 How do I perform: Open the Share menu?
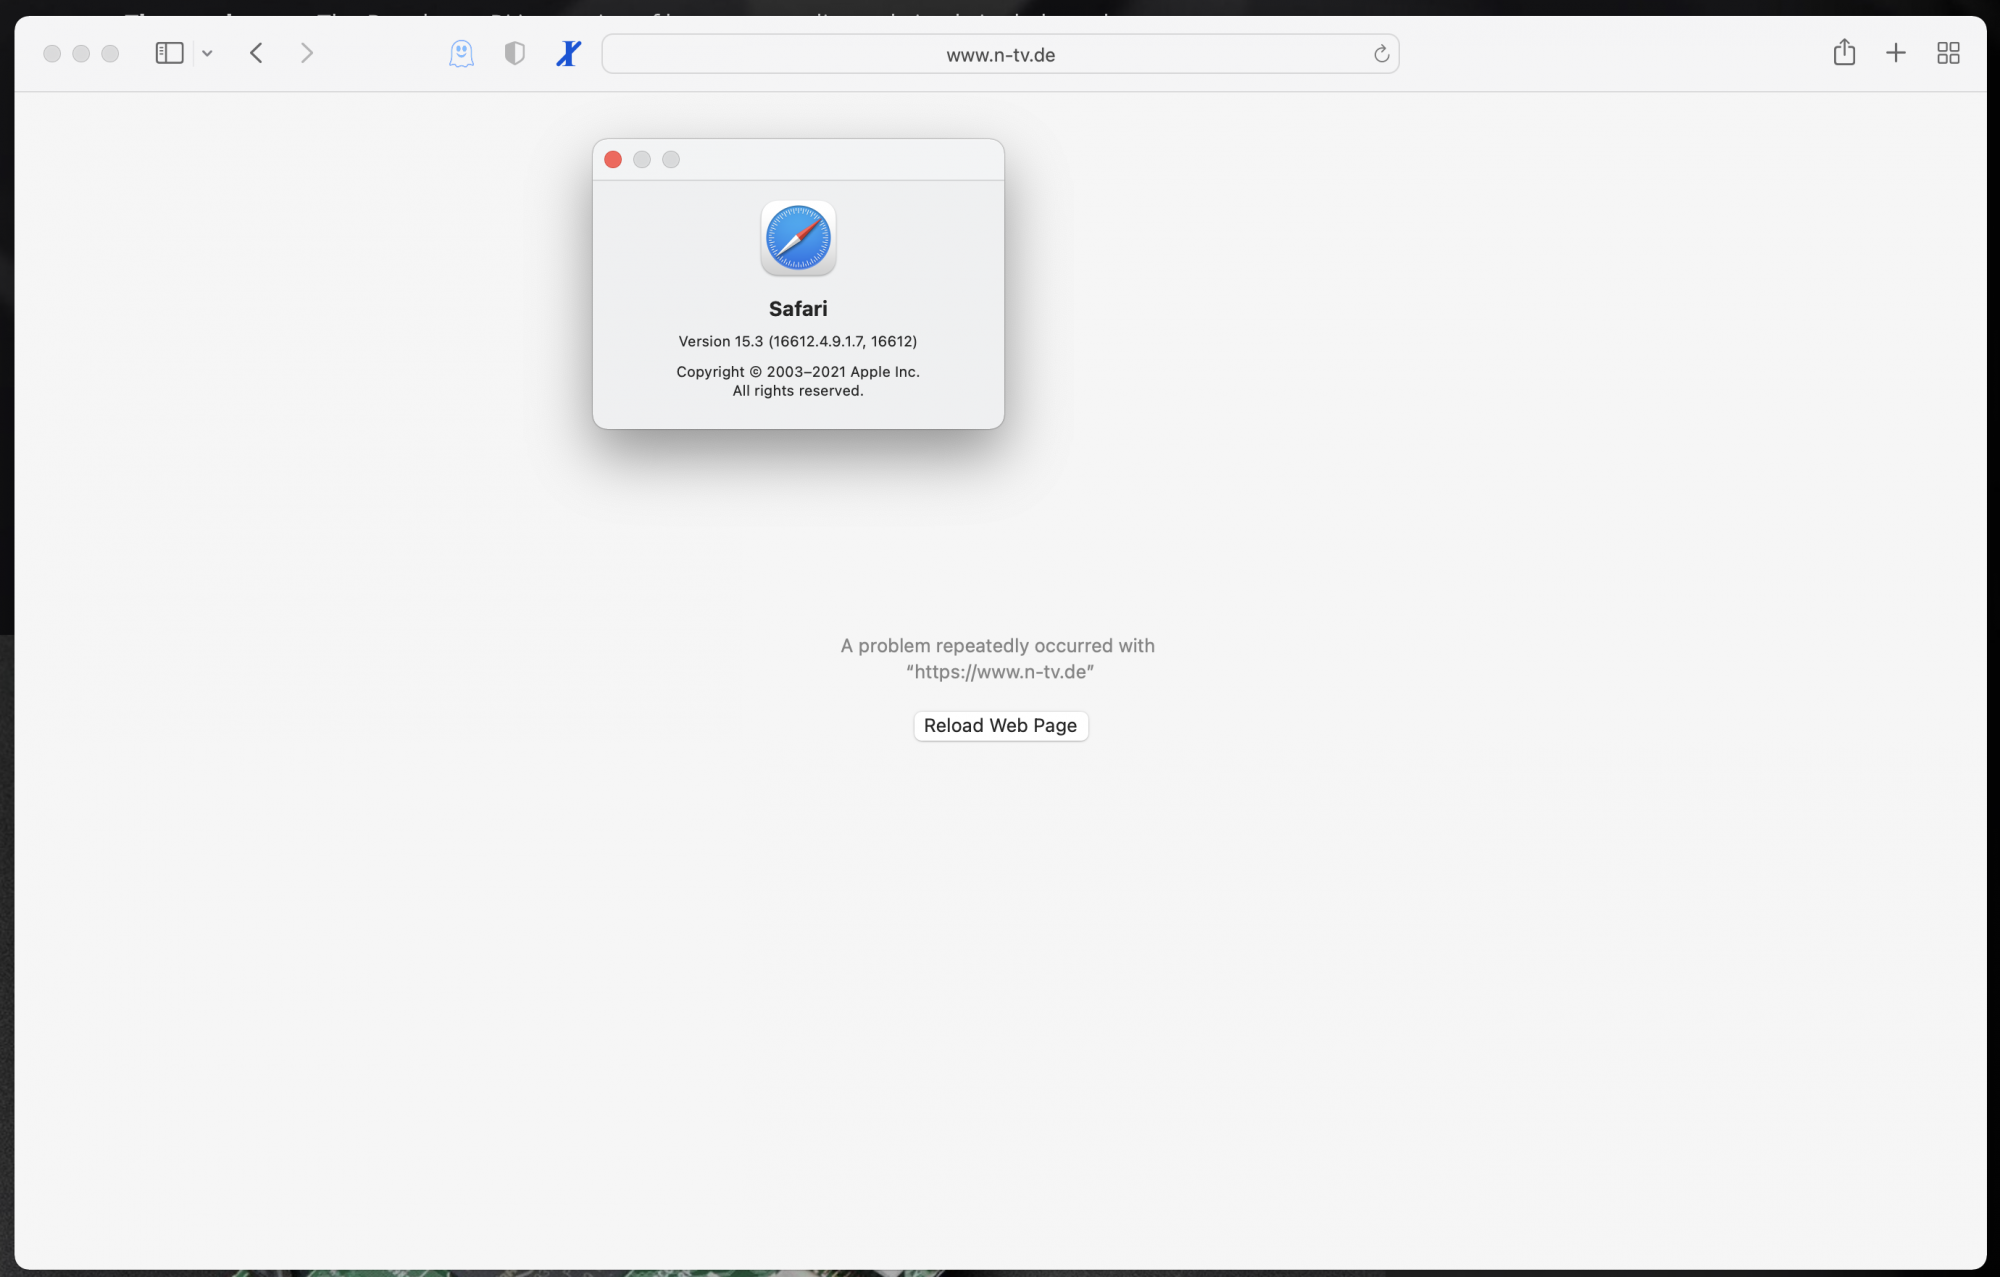coord(1844,53)
